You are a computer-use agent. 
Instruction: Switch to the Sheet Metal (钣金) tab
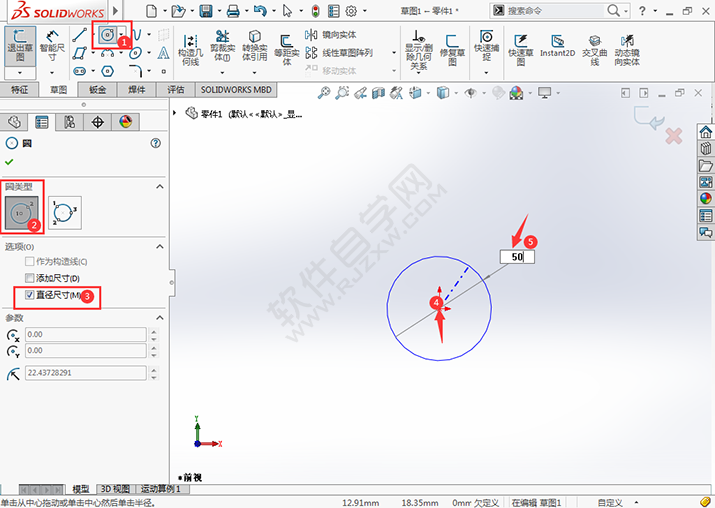coord(97,89)
